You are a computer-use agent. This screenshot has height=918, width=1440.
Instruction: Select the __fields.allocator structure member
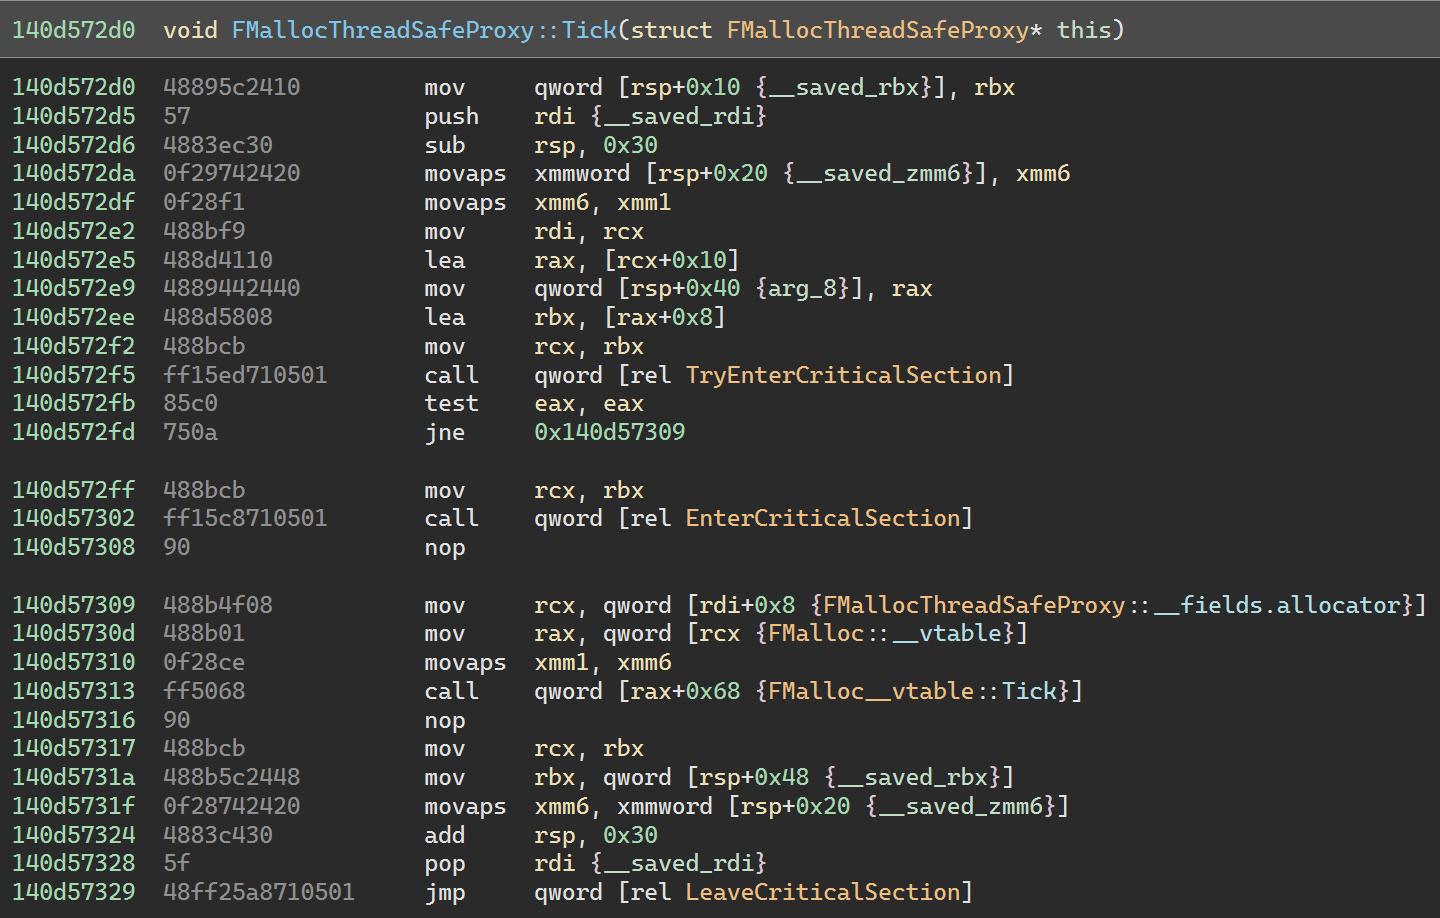point(1276,604)
